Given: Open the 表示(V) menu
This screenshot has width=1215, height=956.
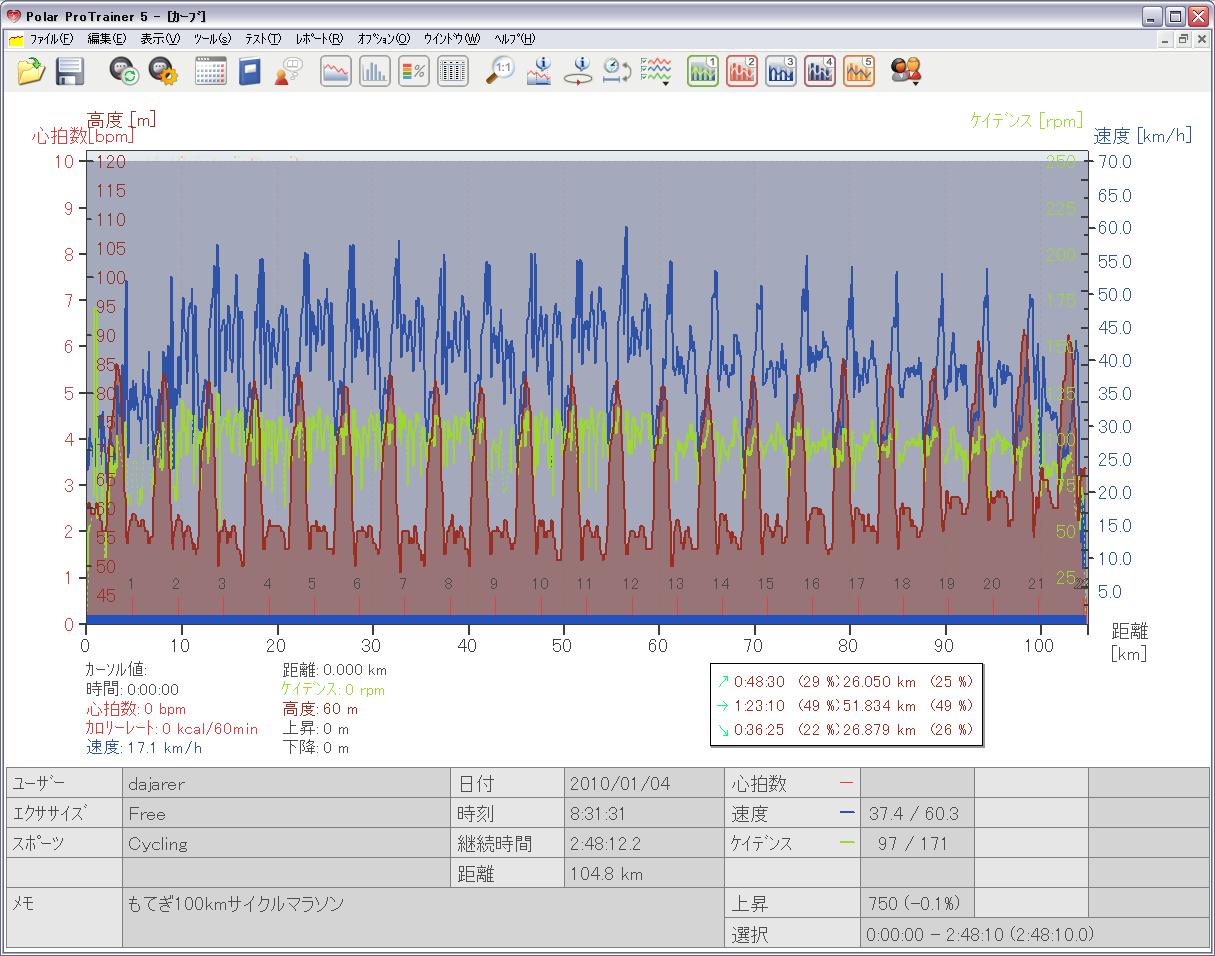Looking at the screenshot, I should tap(160, 39).
